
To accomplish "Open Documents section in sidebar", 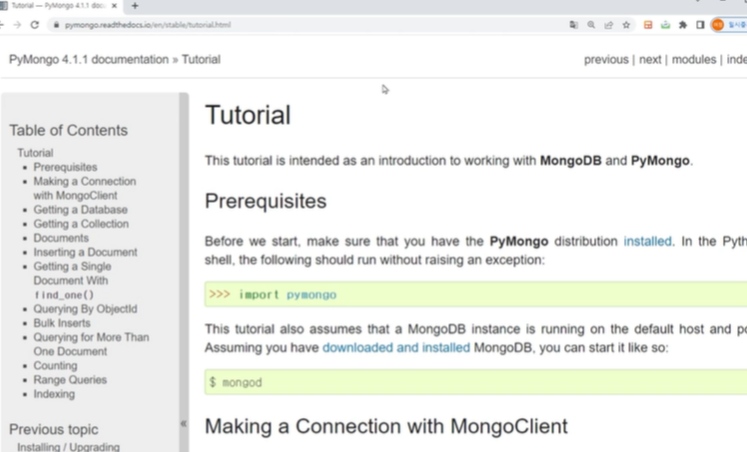I will pos(61,238).
